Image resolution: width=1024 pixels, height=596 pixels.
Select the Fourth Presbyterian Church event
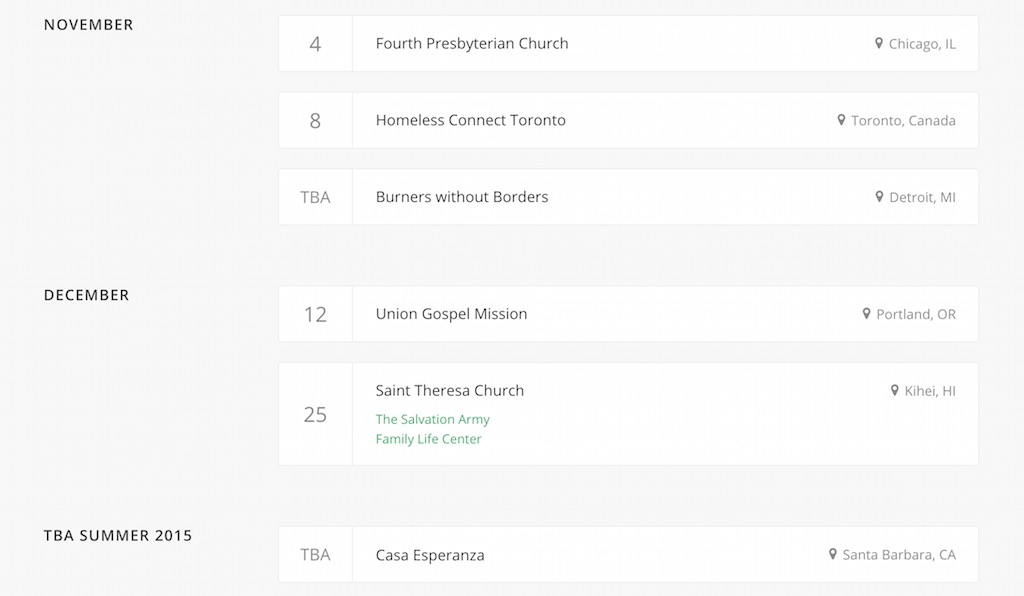coord(628,44)
